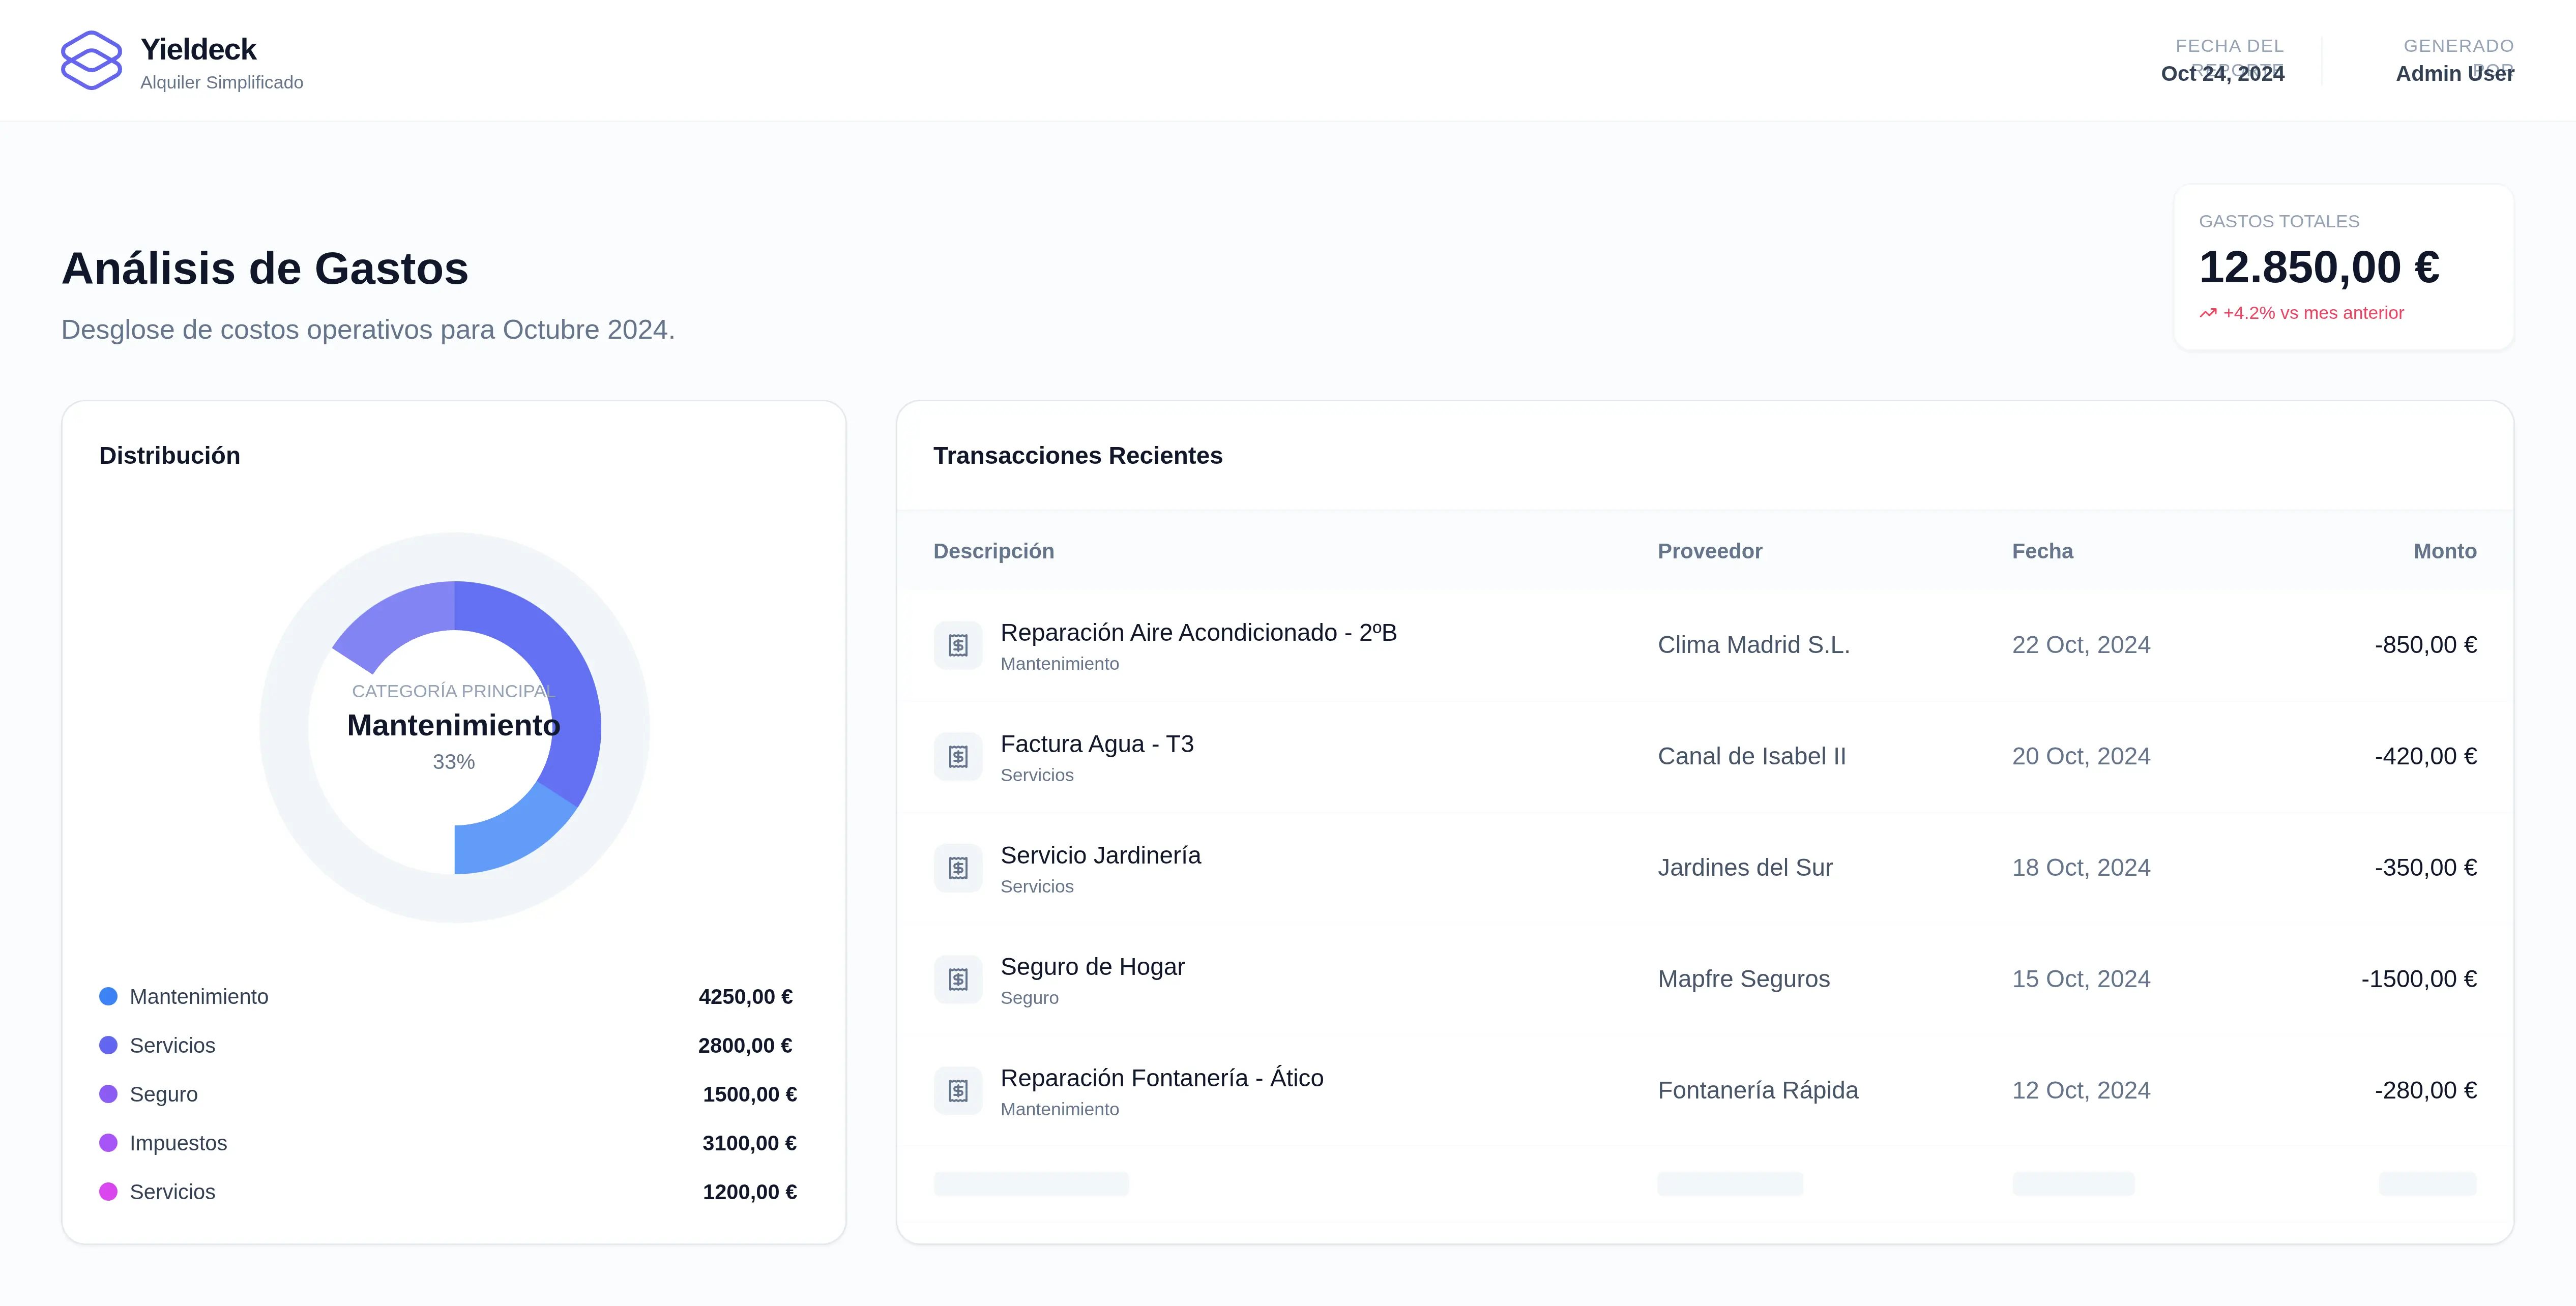Click the purple Impuestos legend dot
This screenshot has width=2576, height=1306.
[x=108, y=1143]
